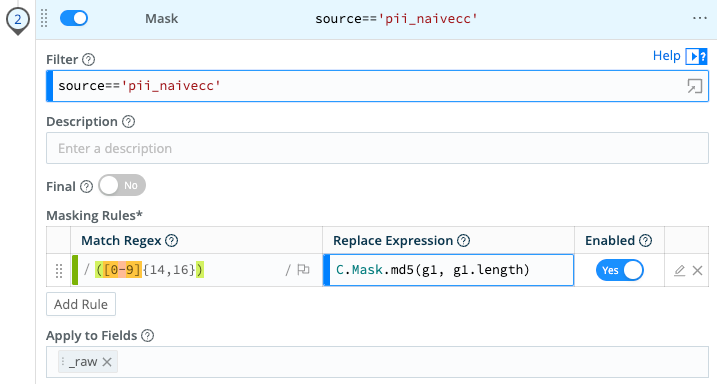The height and width of the screenshot is (384, 717).
Task: Remove the _raw field tag
Action: tap(107, 362)
